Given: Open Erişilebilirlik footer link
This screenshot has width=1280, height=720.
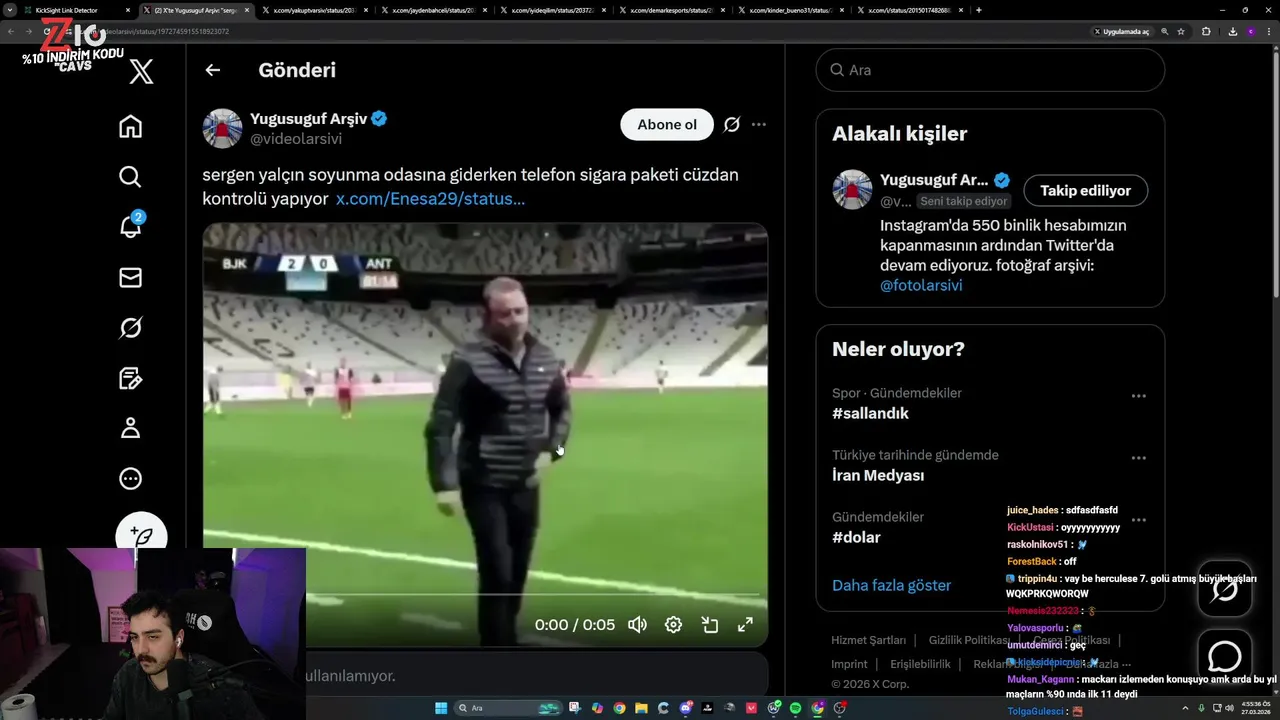Looking at the screenshot, I should coord(920,664).
